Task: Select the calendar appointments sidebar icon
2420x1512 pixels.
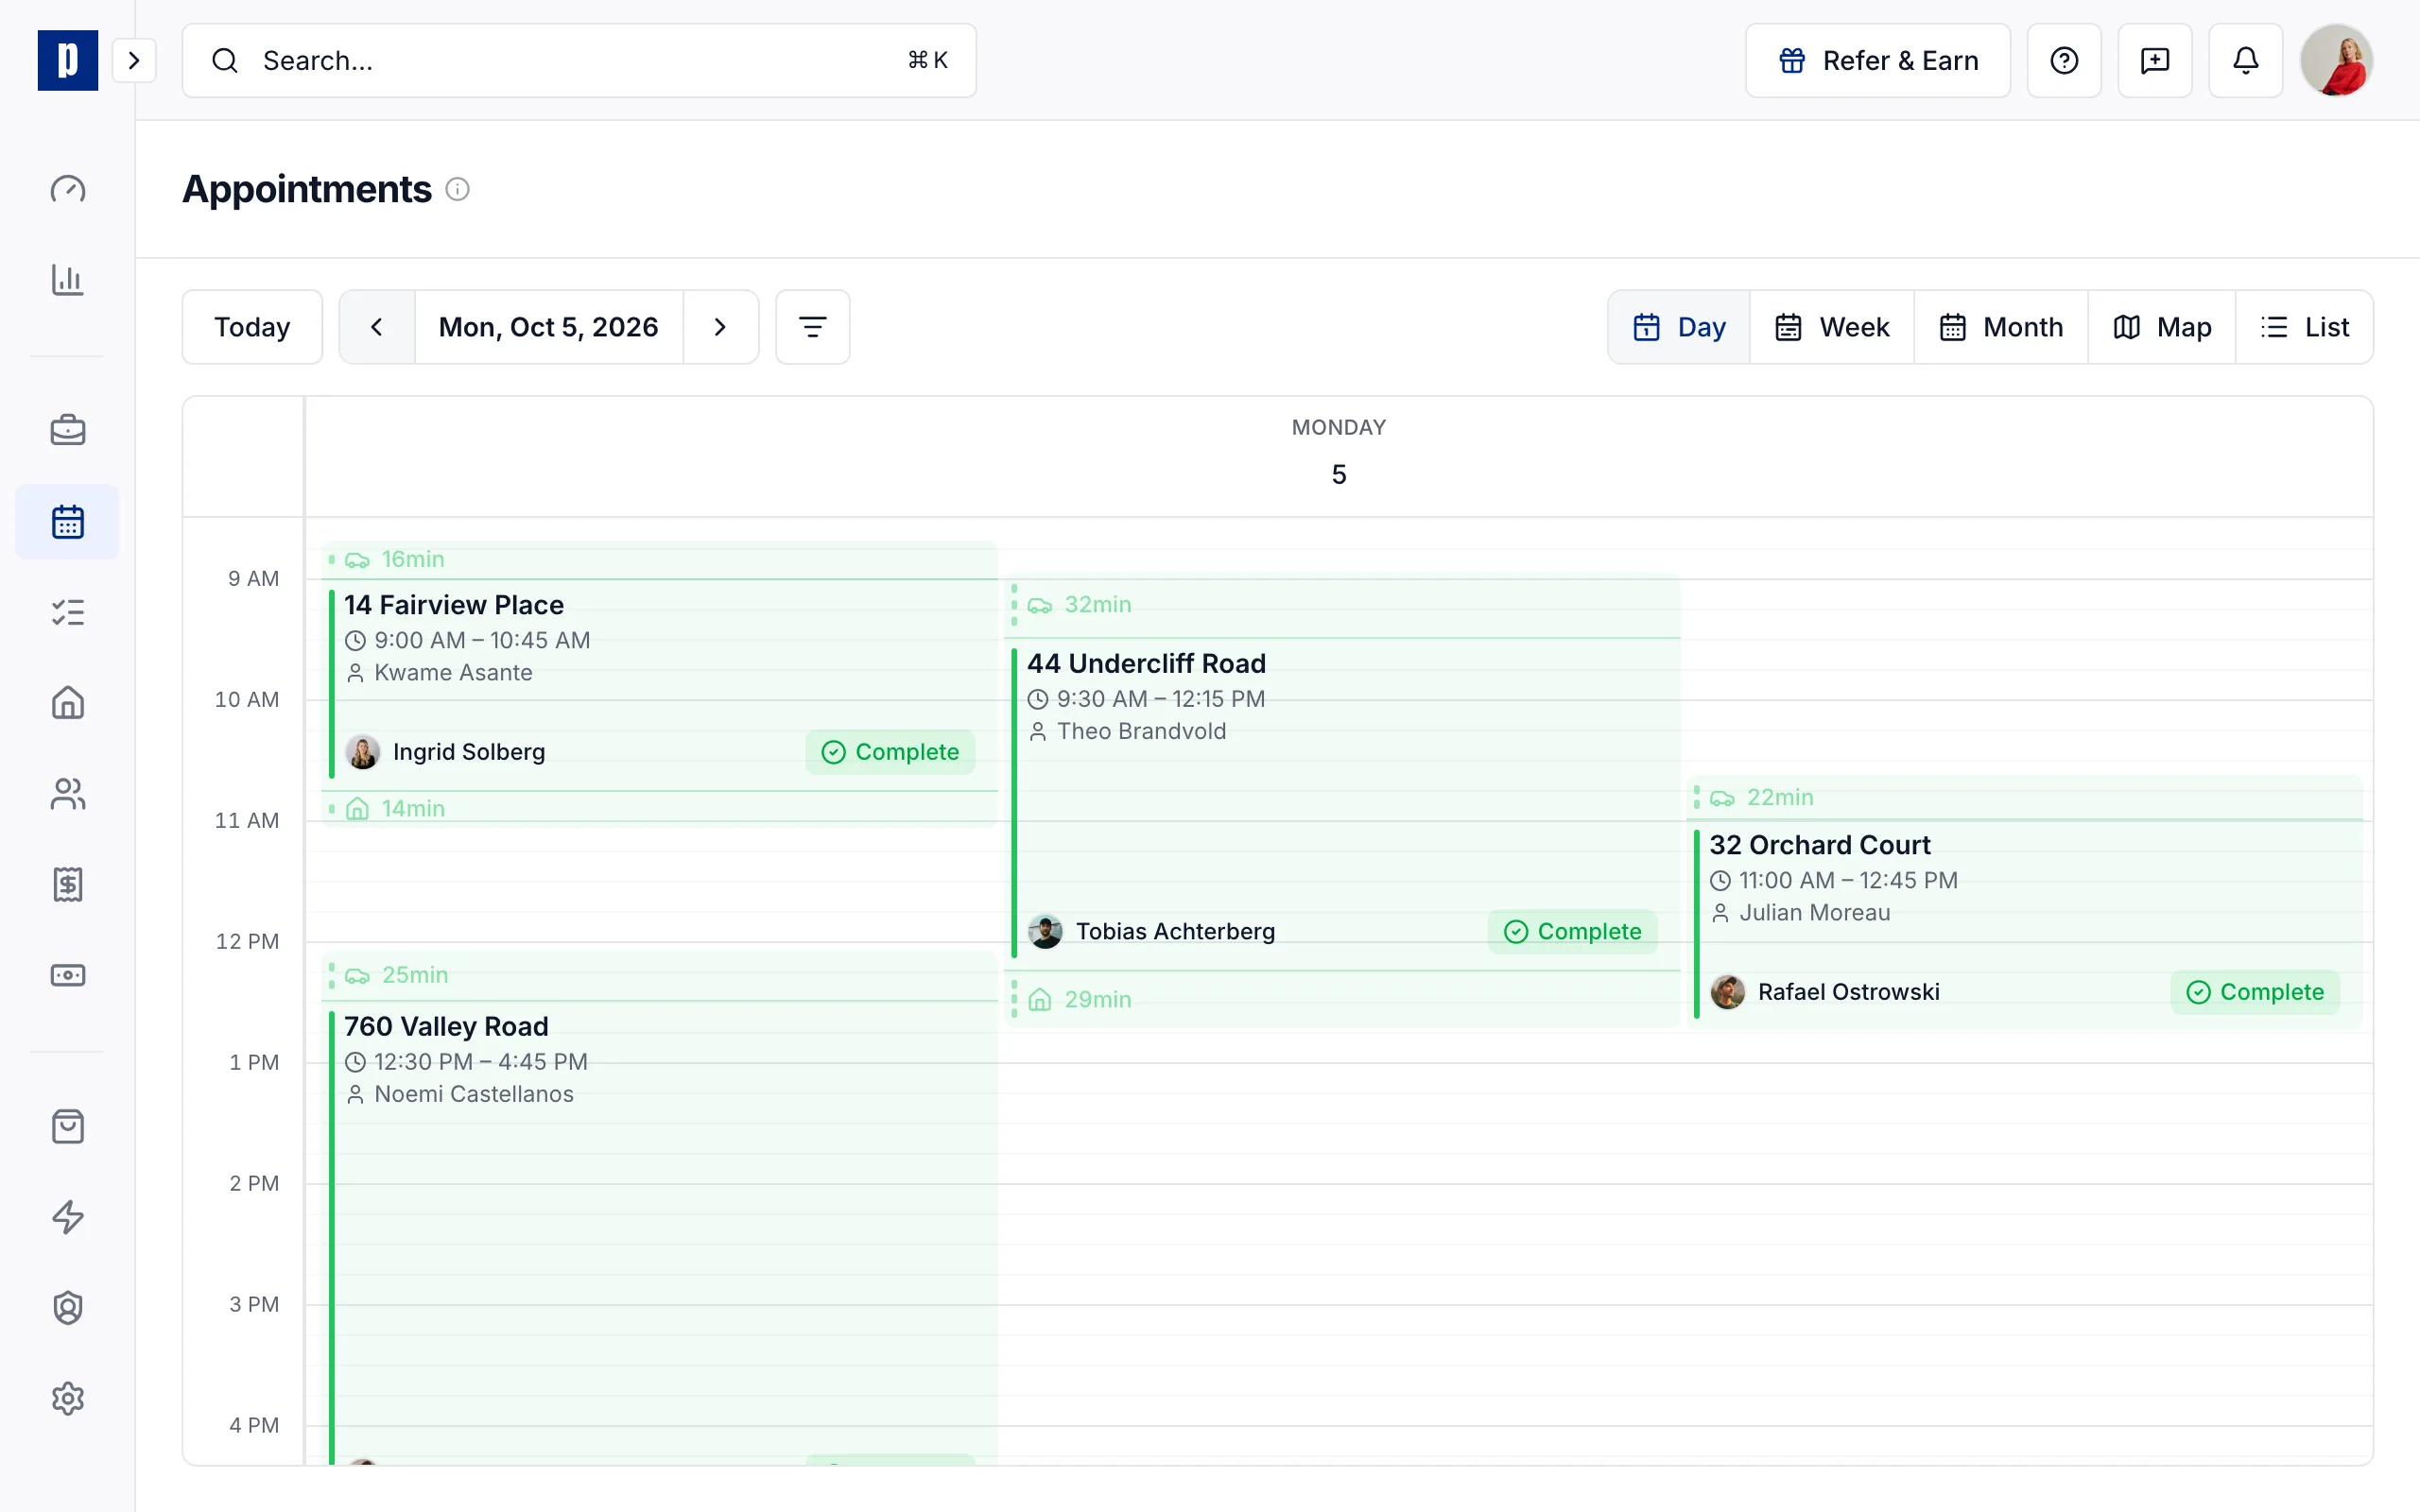Action: [67, 521]
